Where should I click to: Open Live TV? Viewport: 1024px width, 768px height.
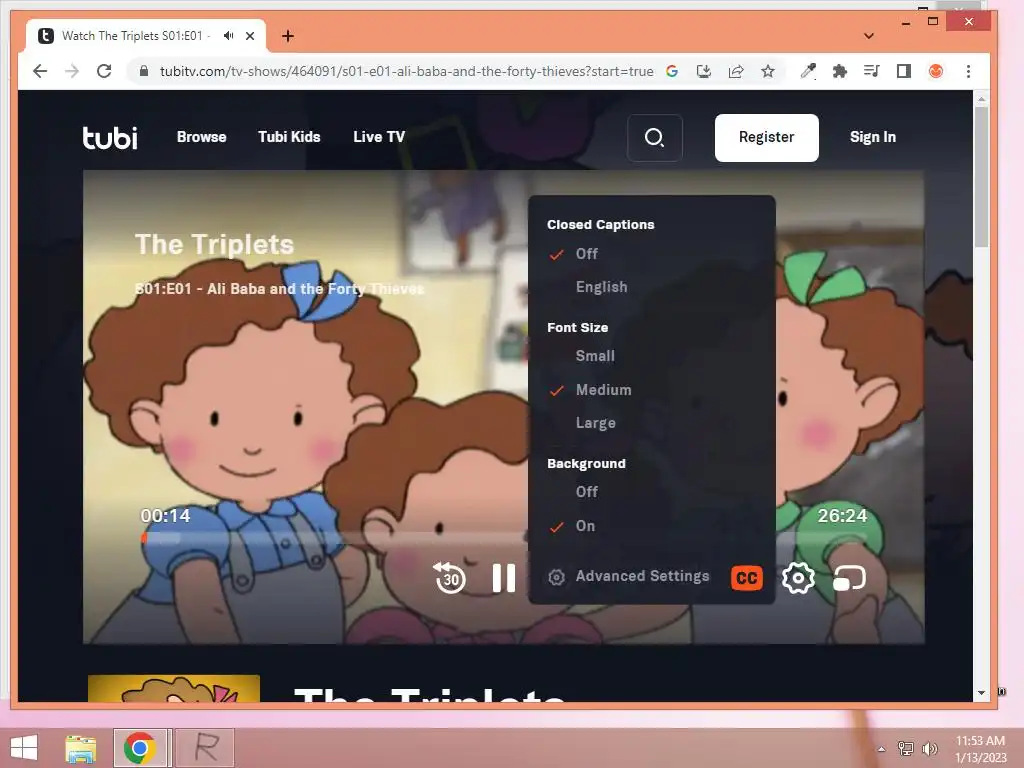(379, 137)
